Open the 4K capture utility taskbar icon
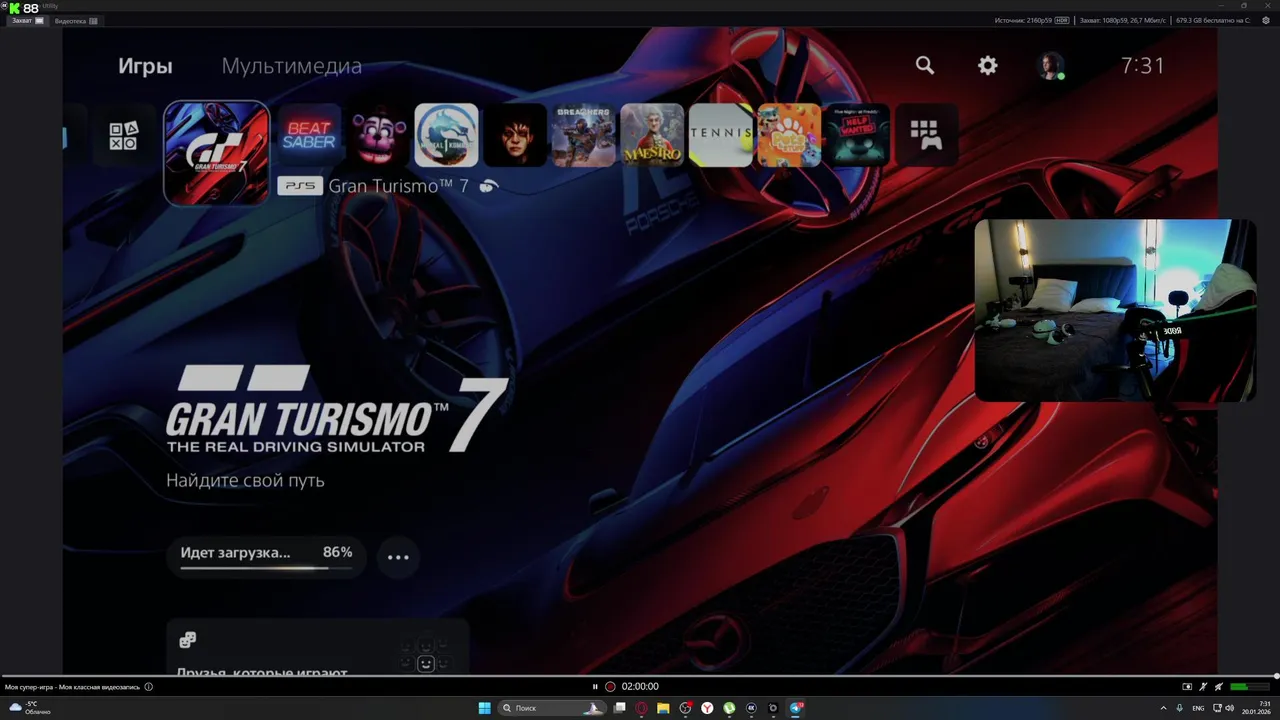The width and height of the screenshot is (1280, 720). tap(751, 708)
